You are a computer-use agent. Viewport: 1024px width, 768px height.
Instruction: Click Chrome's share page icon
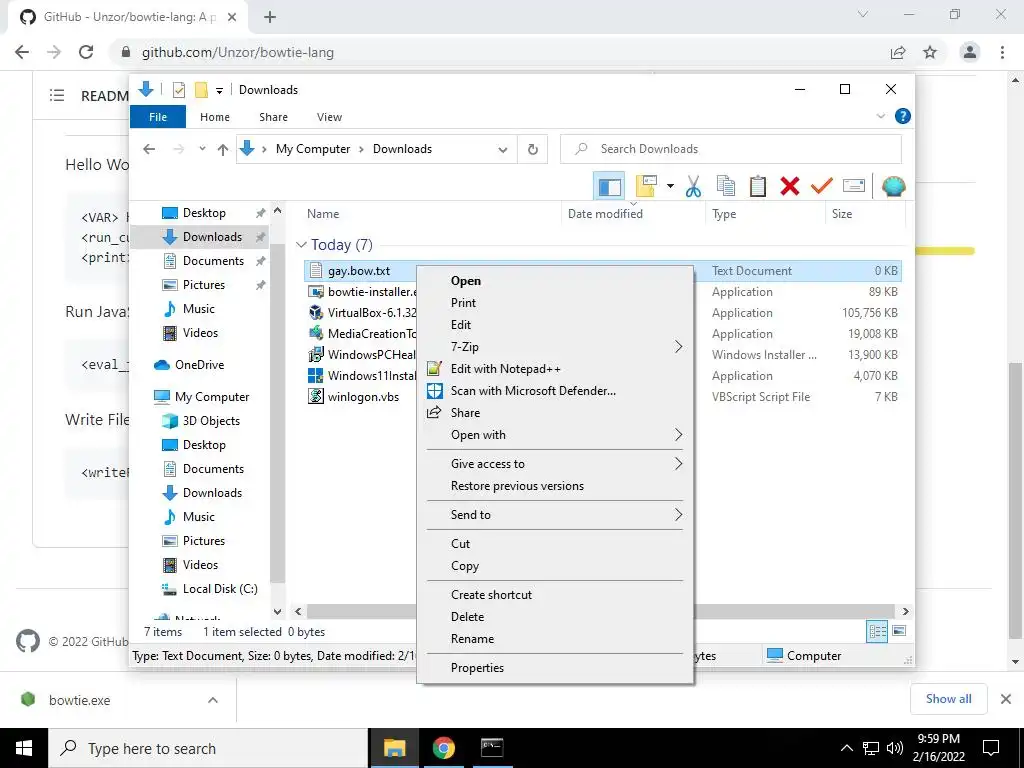(898, 52)
